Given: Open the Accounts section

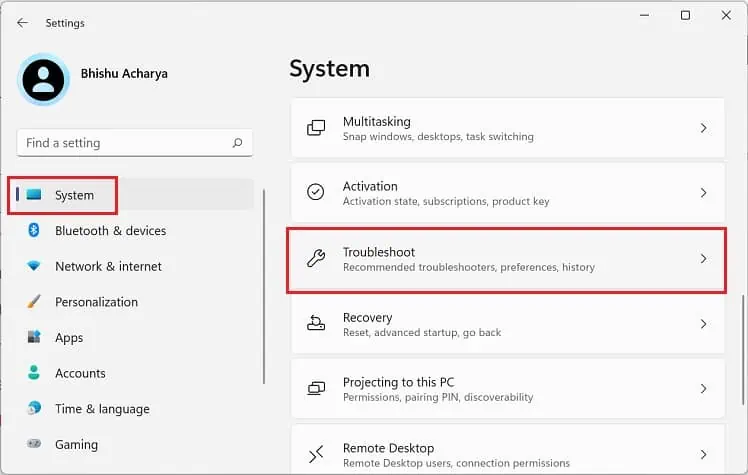Looking at the screenshot, I should tap(80, 373).
